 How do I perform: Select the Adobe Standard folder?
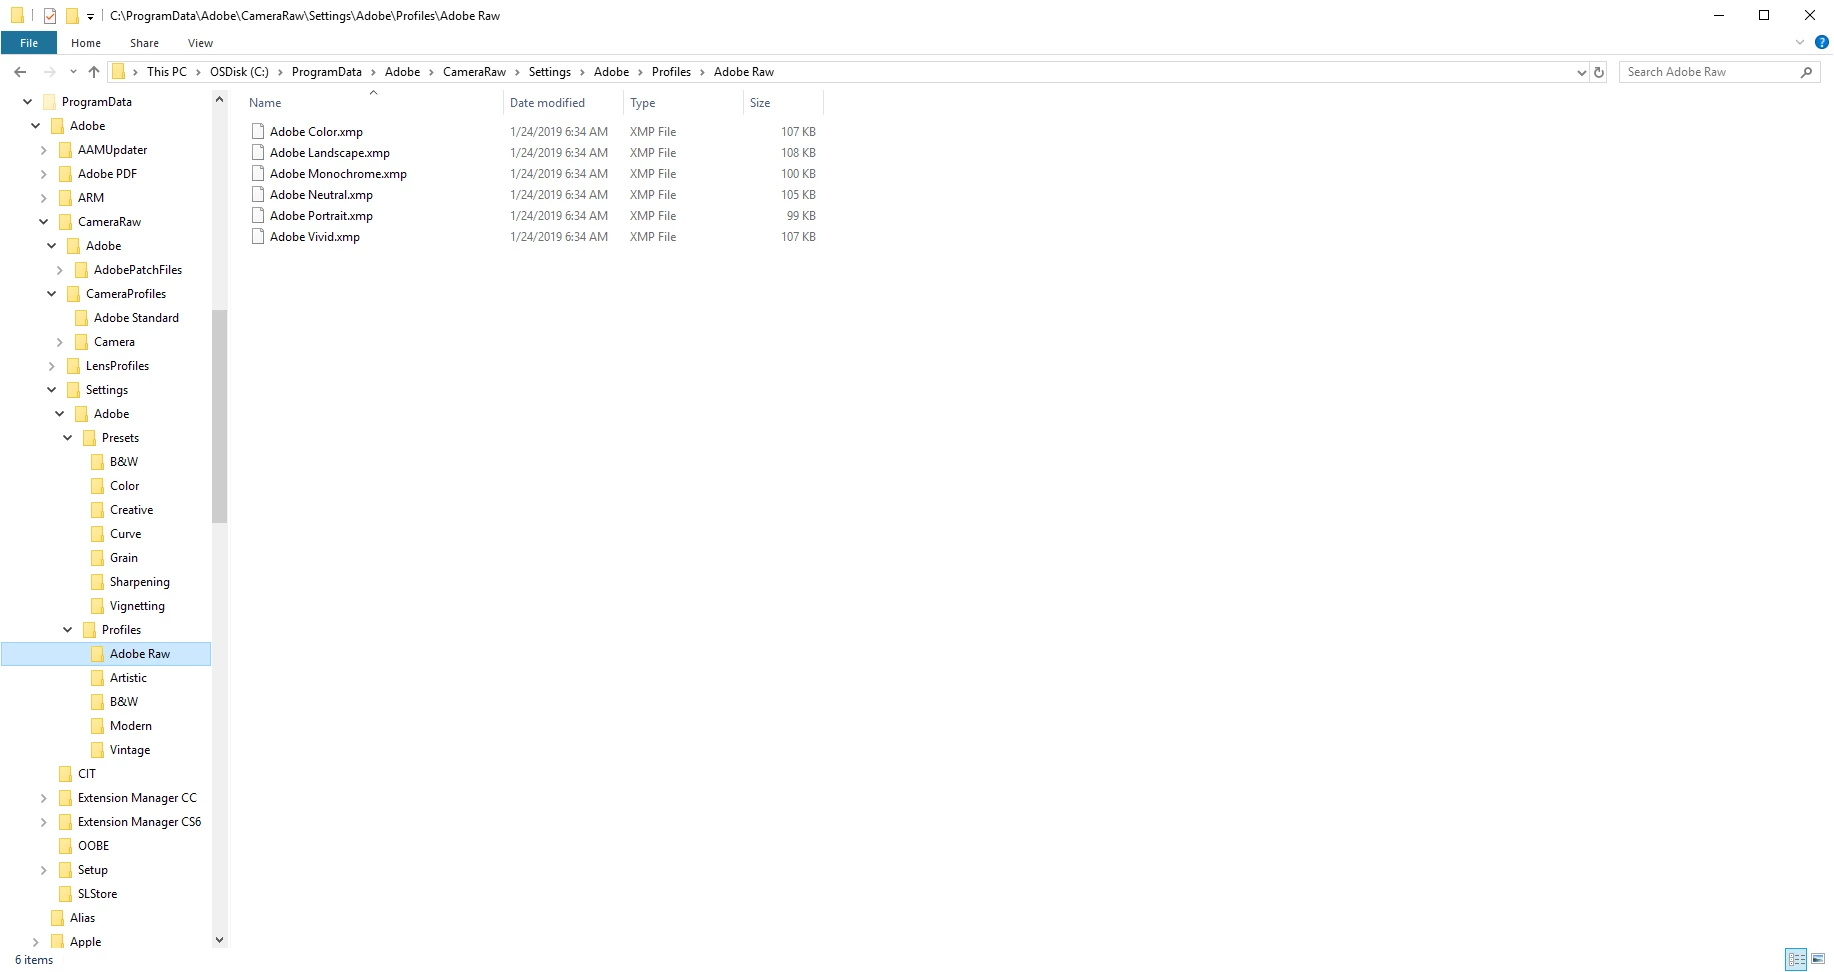pos(136,318)
